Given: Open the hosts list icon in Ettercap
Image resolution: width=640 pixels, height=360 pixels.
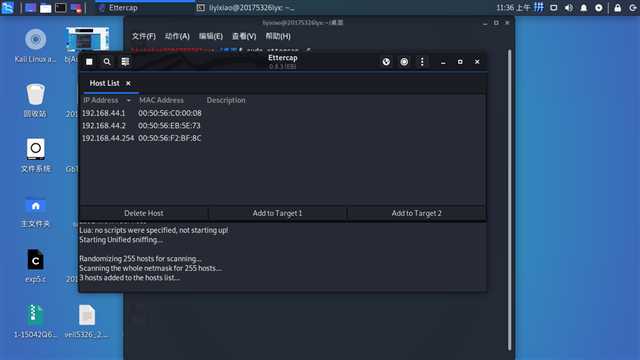Looking at the screenshot, I should click(x=125, y=62).
